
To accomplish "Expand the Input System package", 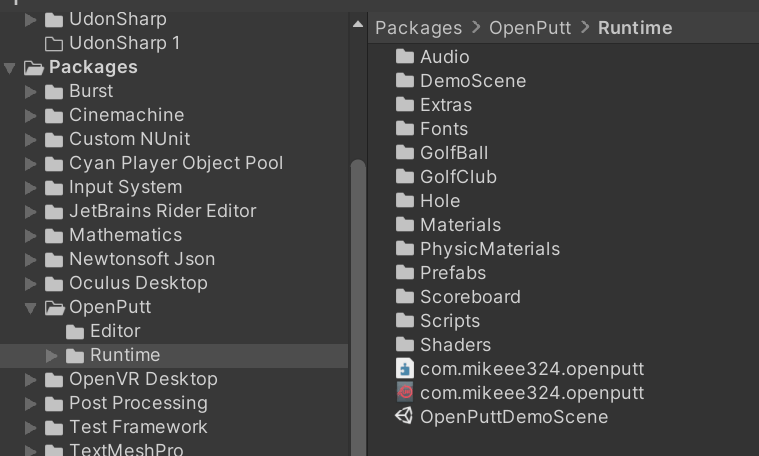I will pyautogui.click(x=30, y=187).
